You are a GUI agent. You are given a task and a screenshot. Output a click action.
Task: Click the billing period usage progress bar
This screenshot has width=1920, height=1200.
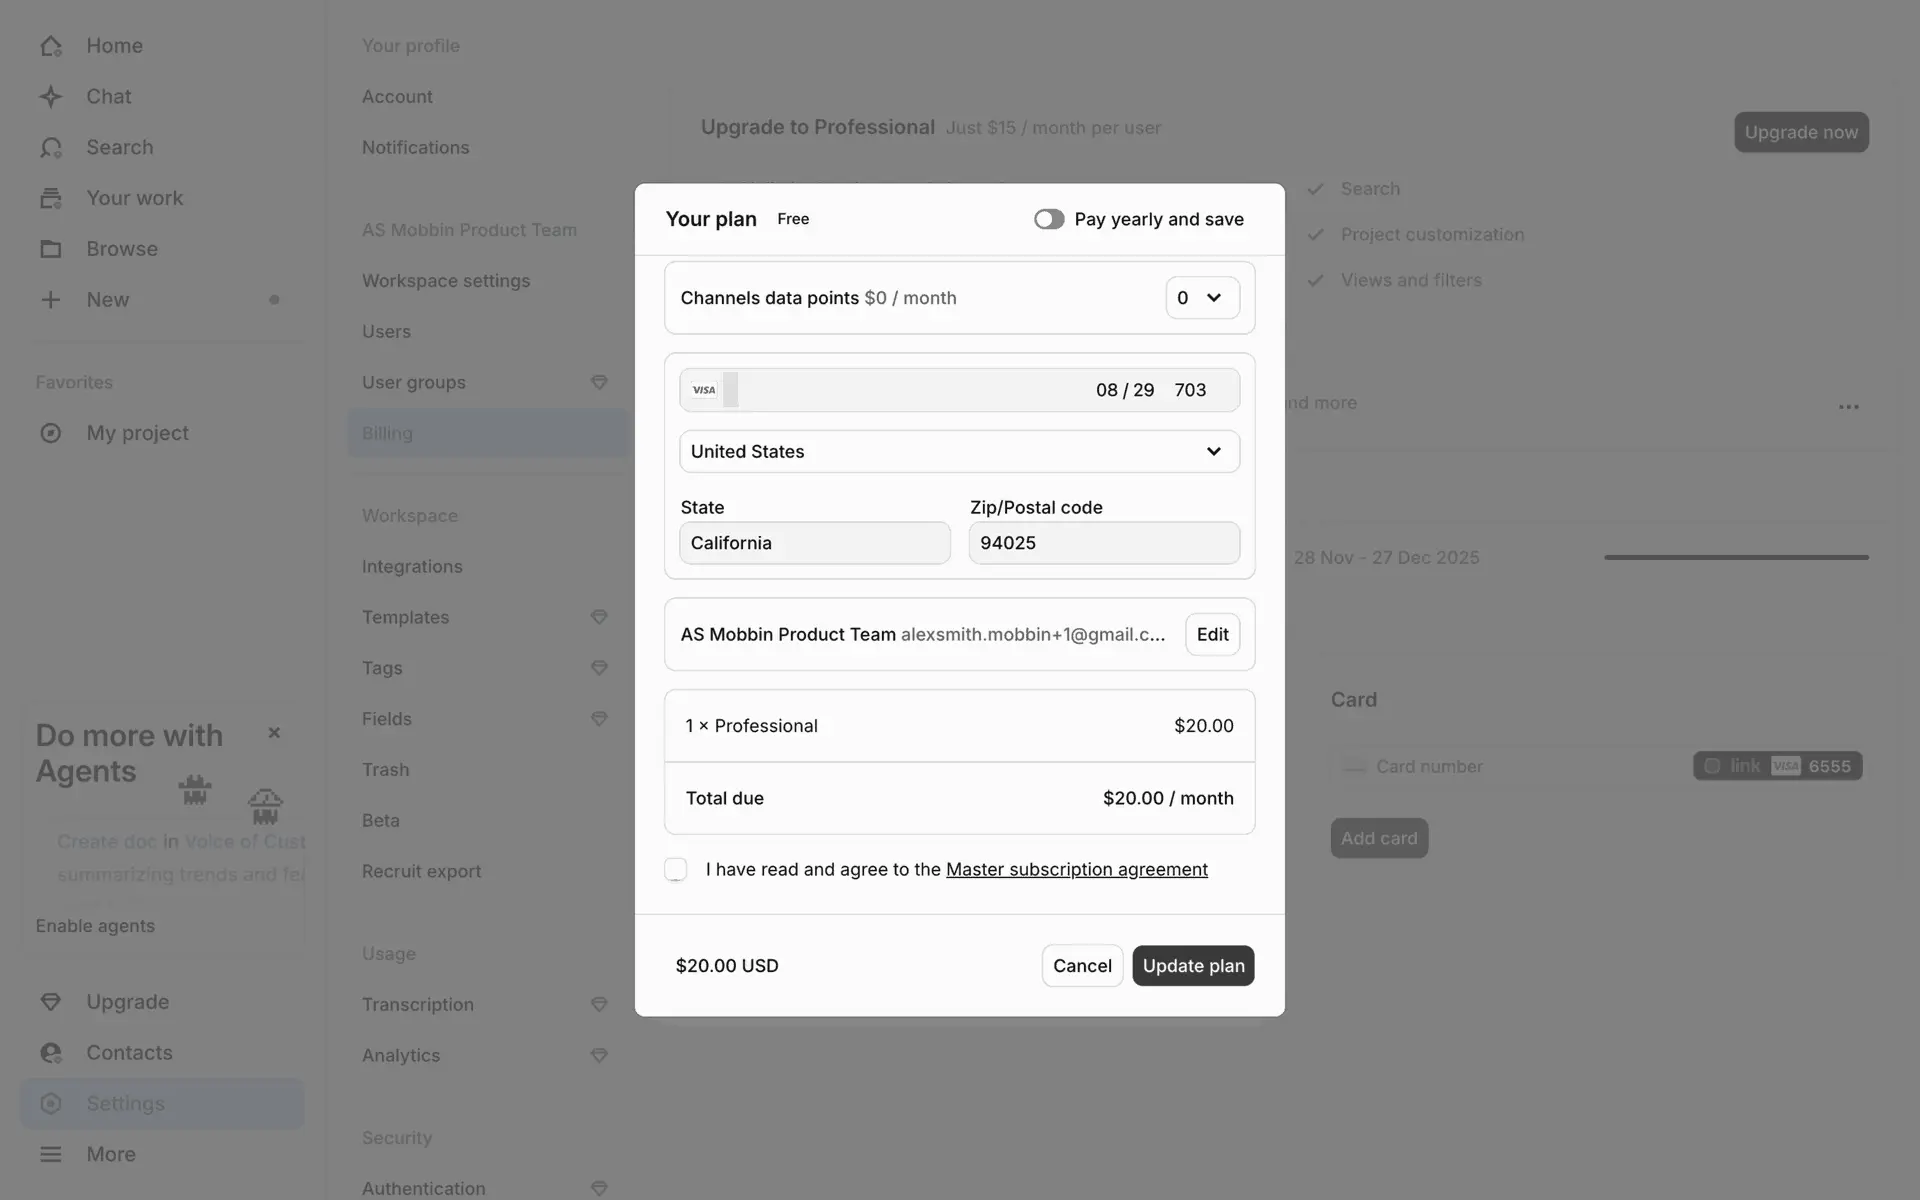[1736, 558]
